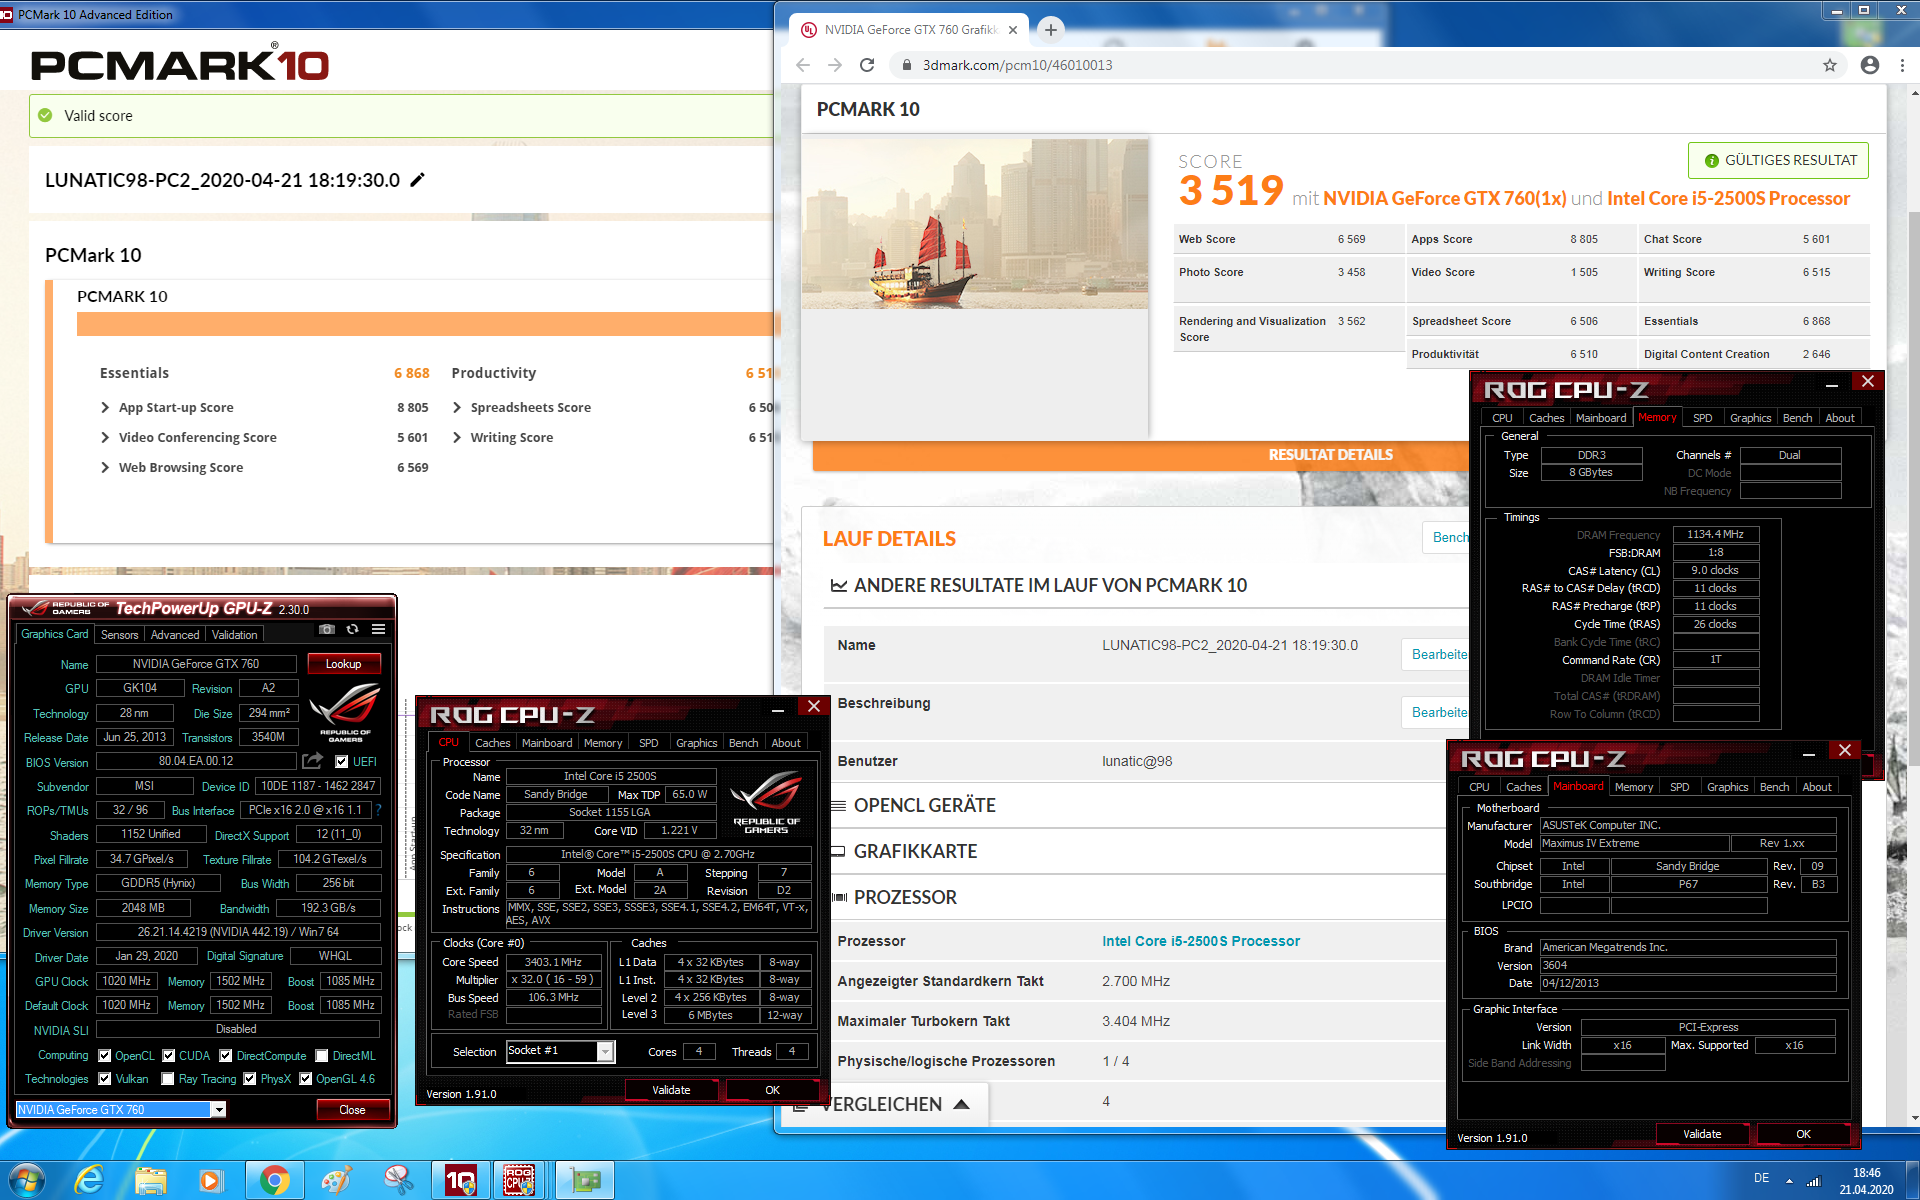Open Windows Media Player from taskbar

click(211, 1180)
